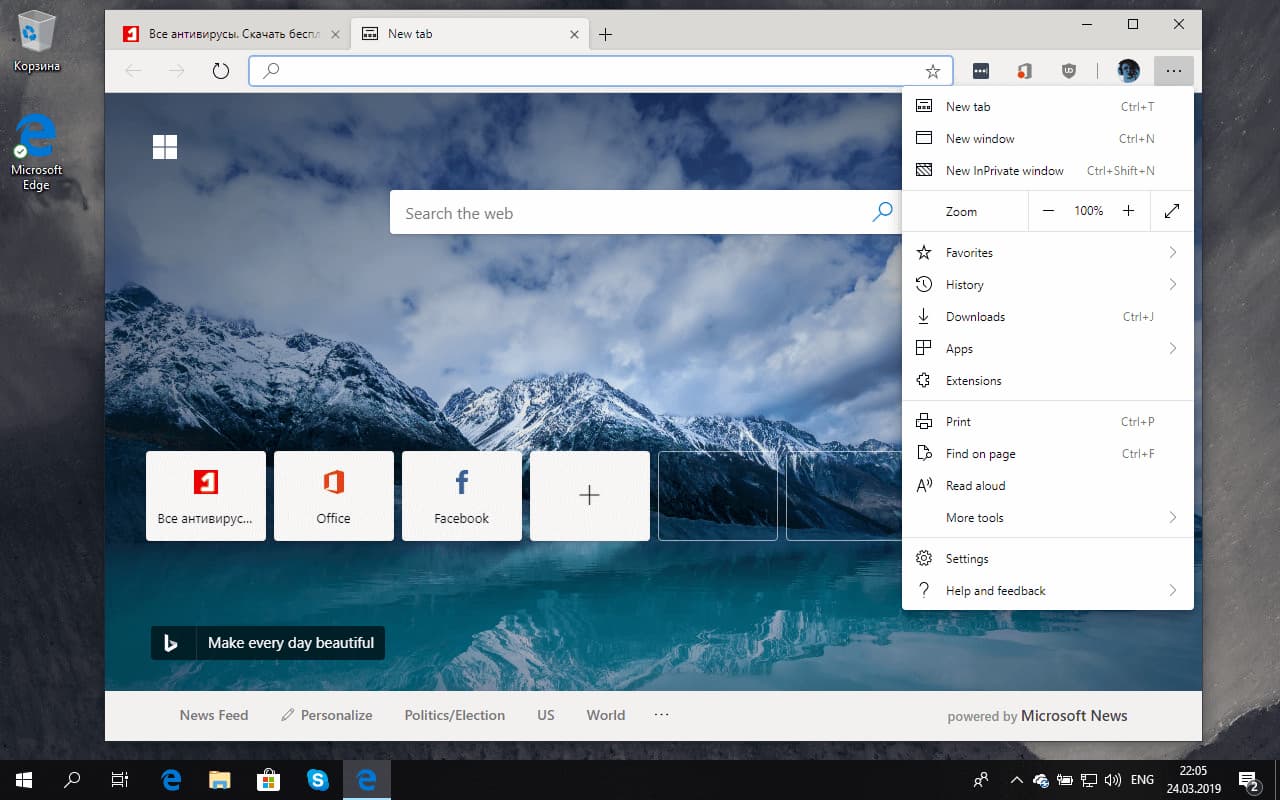Select Find on page
Image resolution: width=1280 pixels, height=800 pixels.
[1048, 454]
